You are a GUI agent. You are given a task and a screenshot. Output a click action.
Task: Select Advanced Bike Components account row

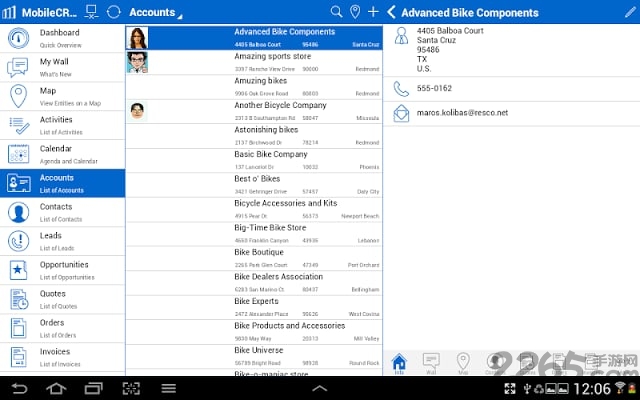254,38
